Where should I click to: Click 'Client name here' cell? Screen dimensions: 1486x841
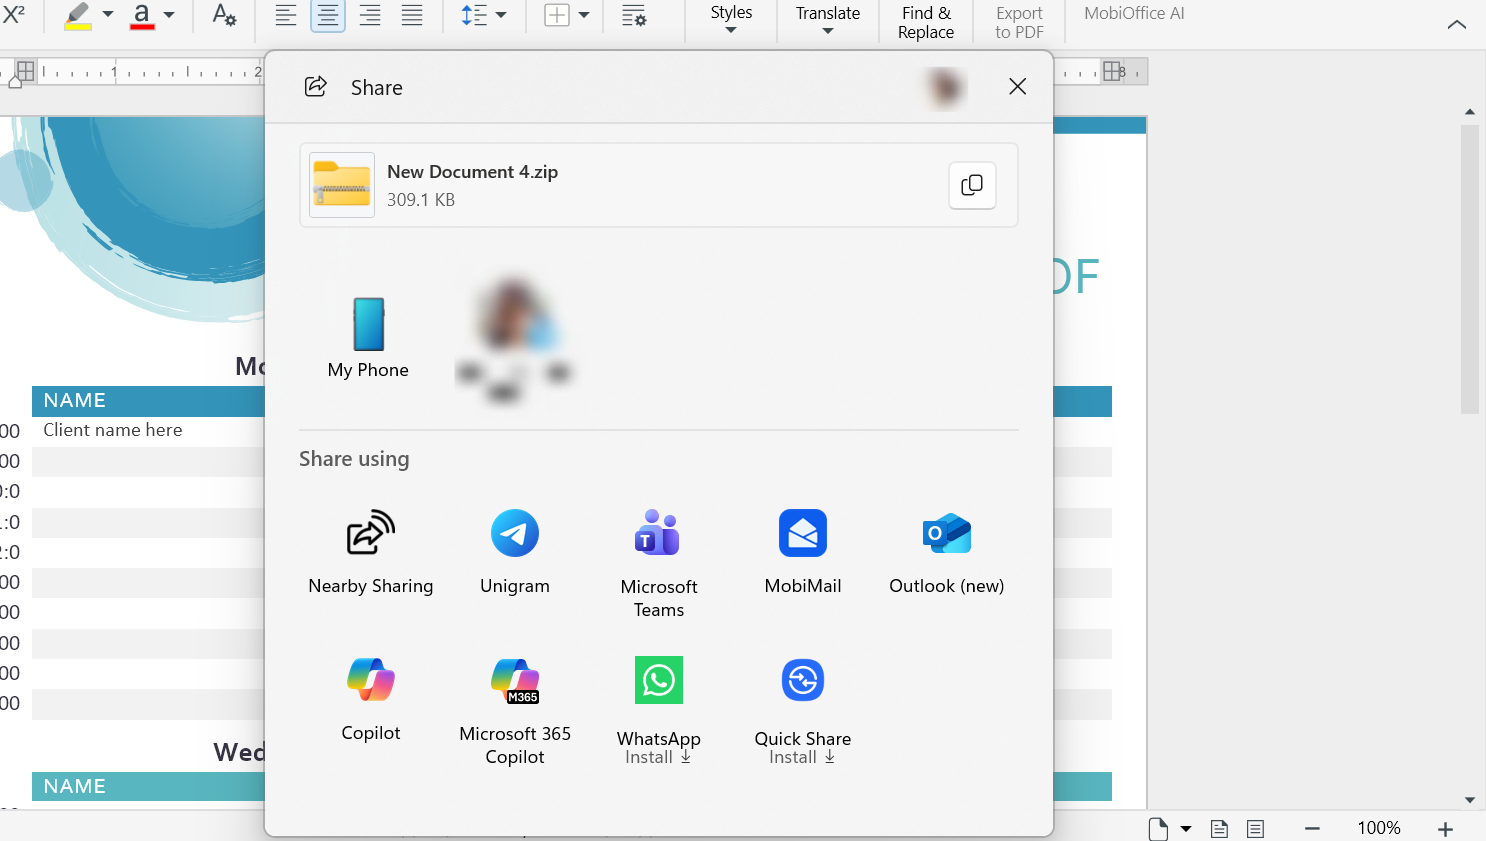pos(113,430)
